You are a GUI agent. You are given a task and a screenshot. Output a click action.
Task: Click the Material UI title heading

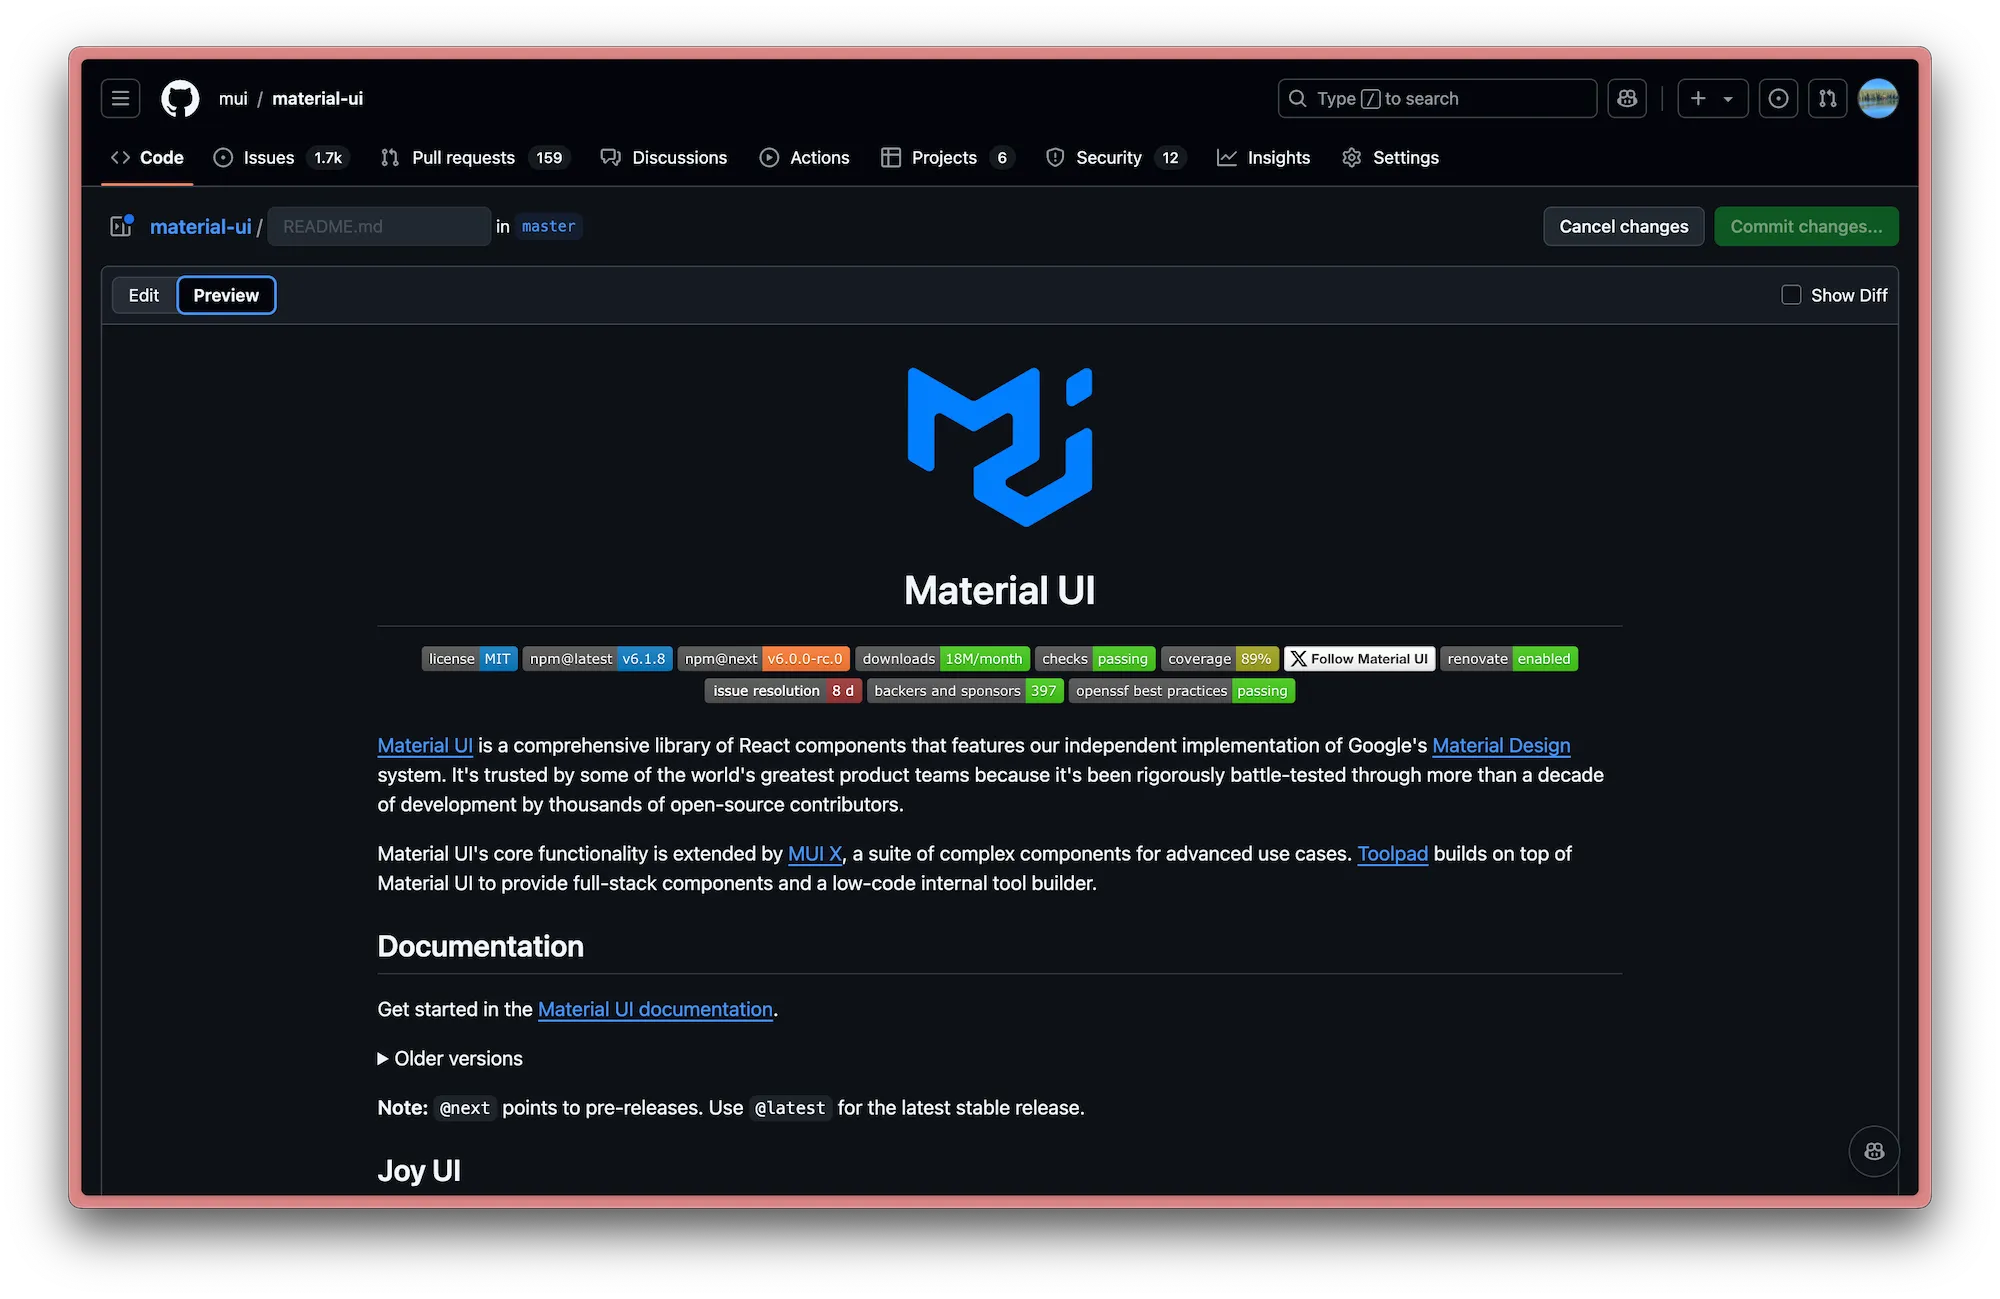[x=999, y=591]
